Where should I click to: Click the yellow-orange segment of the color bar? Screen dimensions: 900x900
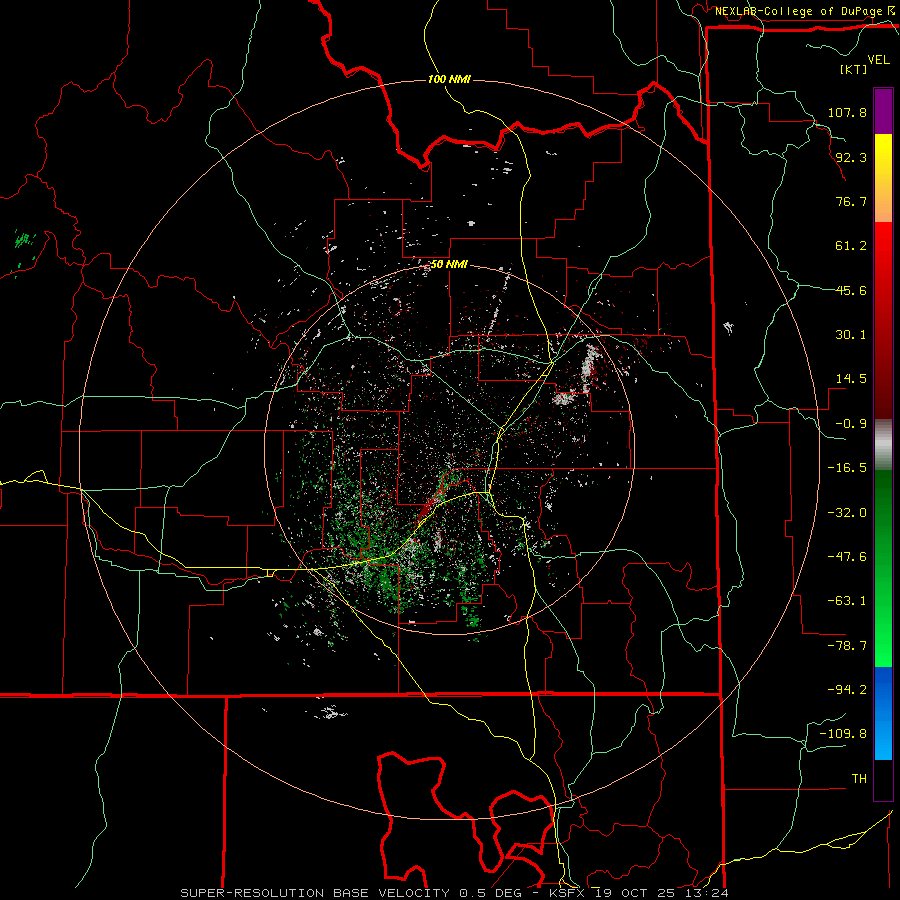point(883,178)
